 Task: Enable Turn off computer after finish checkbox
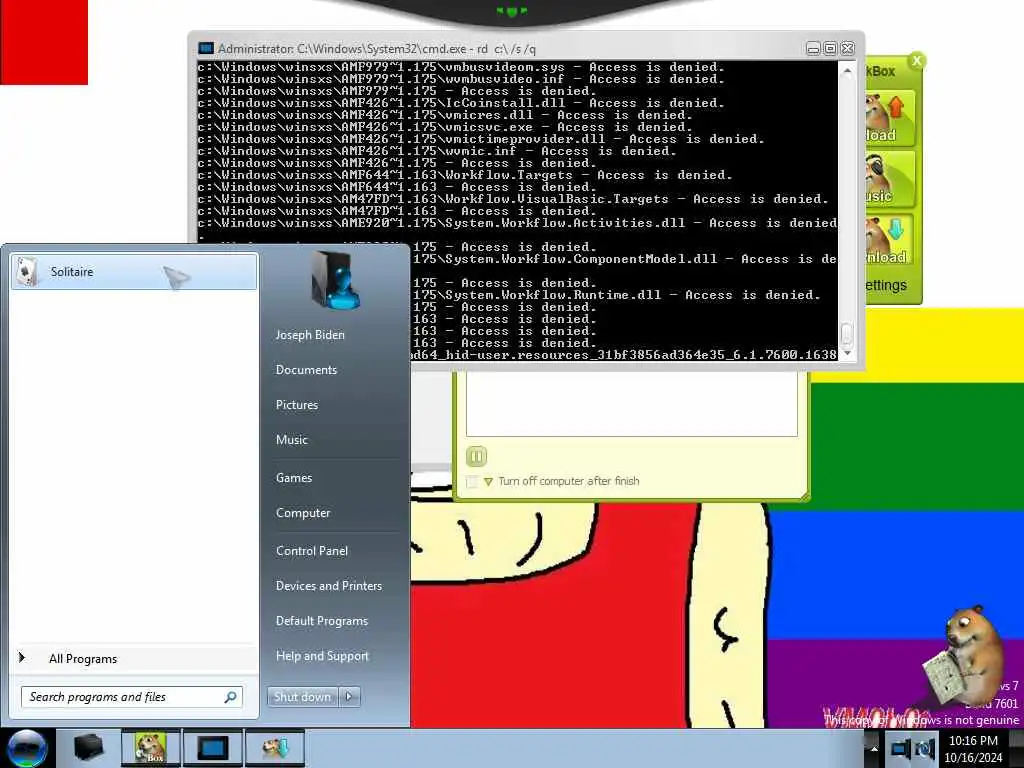(472, 481)
